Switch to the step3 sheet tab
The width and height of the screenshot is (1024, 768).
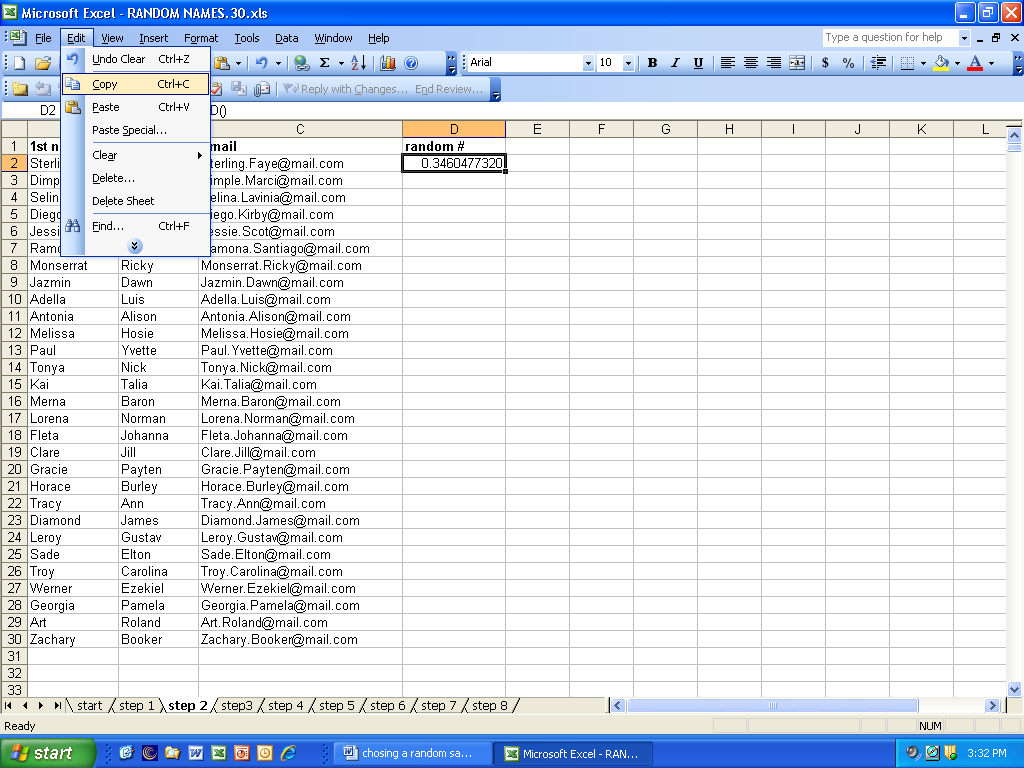[236, 705]
